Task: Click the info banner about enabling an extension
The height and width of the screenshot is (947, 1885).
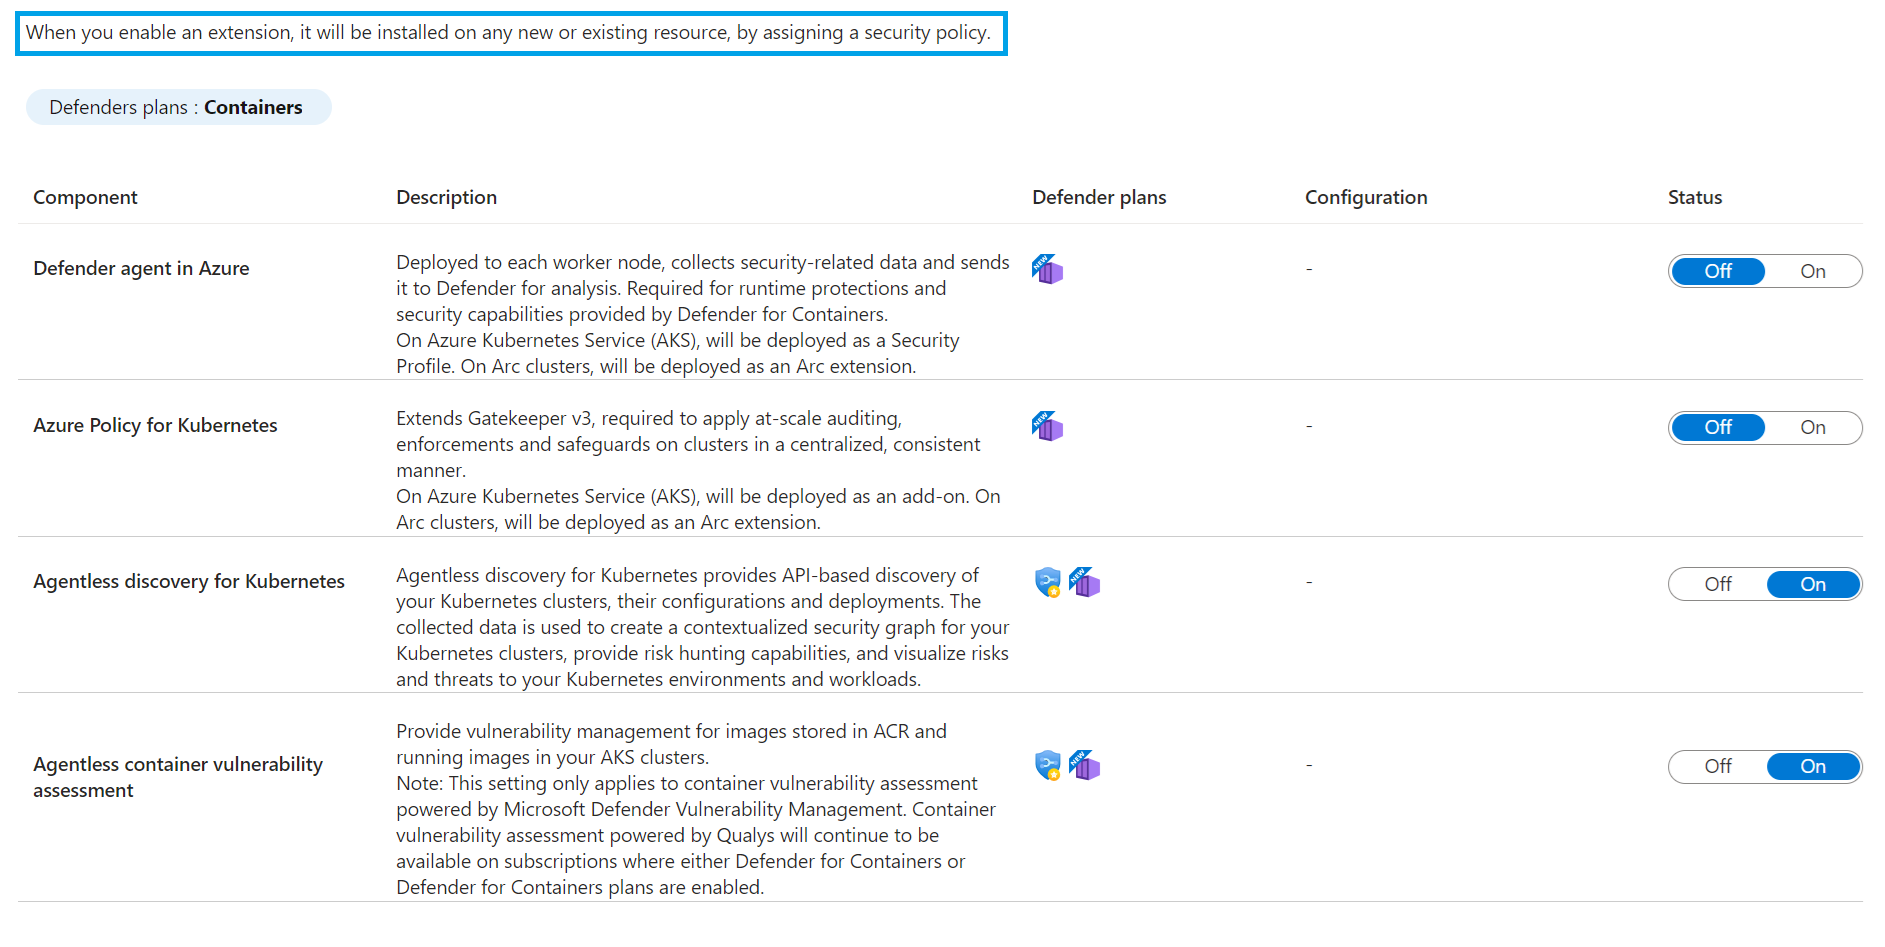Action: [511, 33]
